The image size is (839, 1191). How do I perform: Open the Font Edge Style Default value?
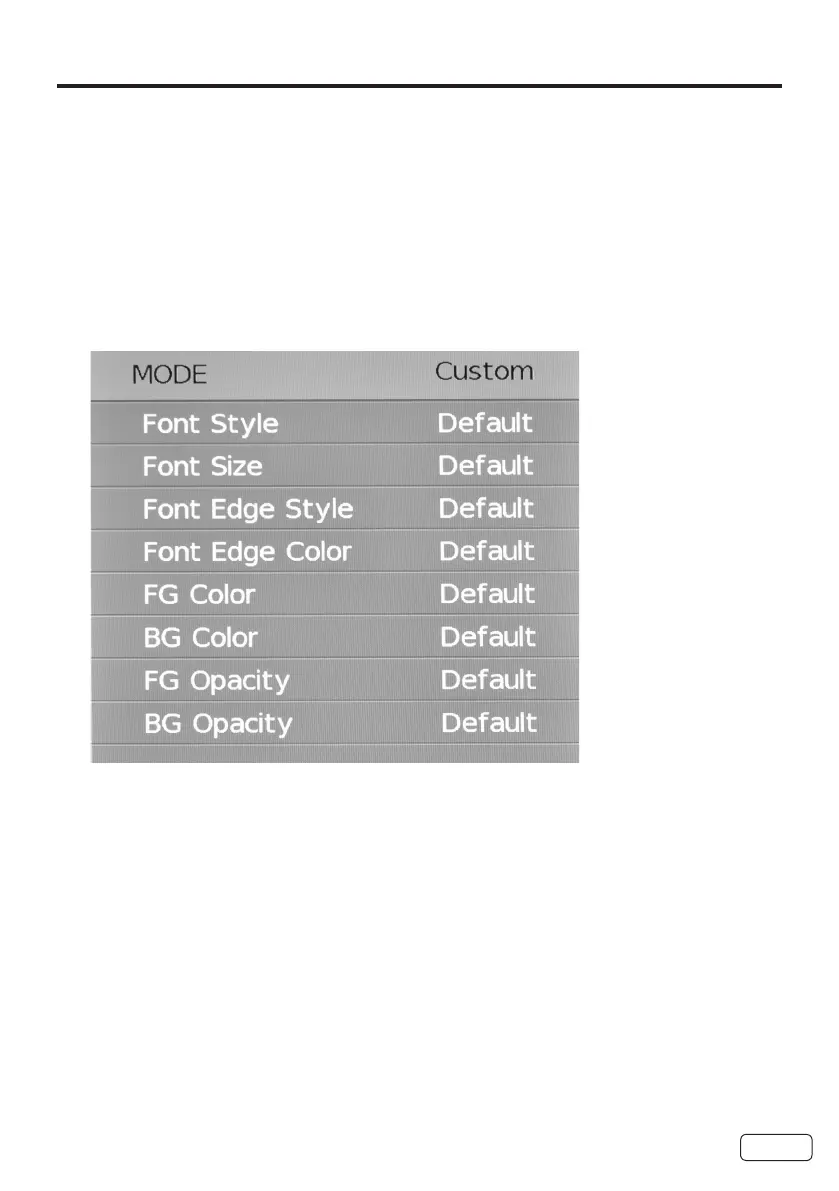point(486,508)
